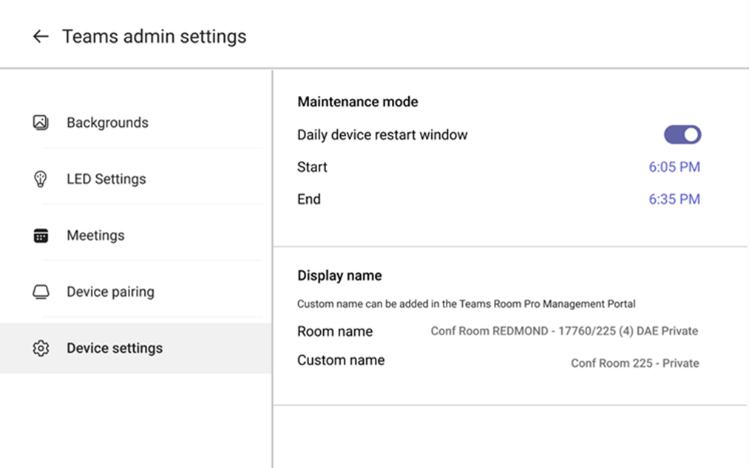Go to the Meetings settings section

click(95, 236)
